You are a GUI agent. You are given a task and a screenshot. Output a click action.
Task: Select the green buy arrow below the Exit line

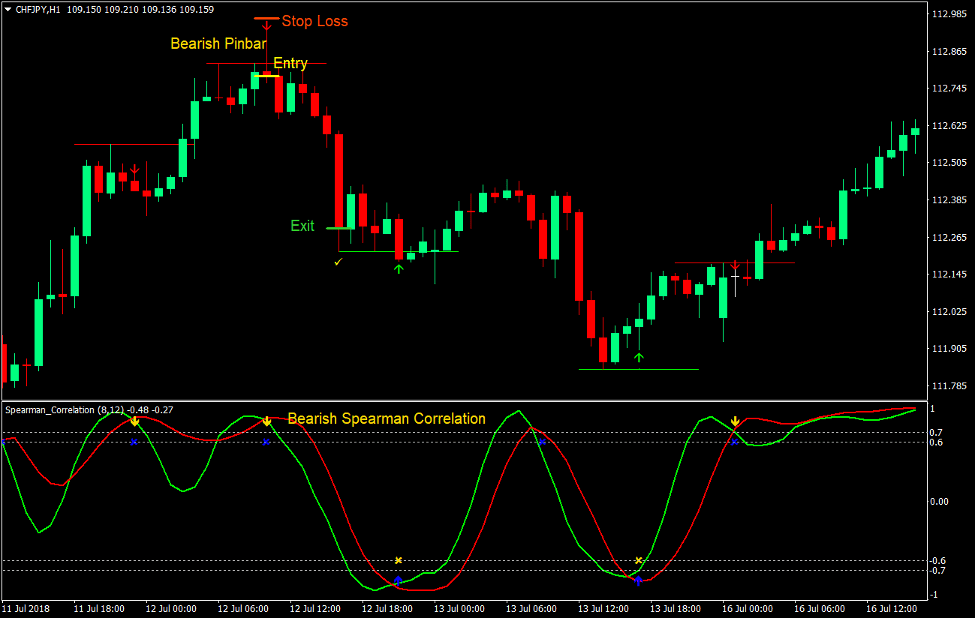tap(397, 268)
